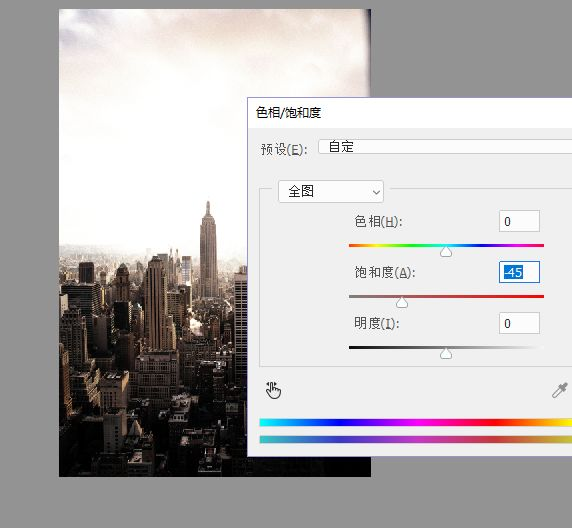Click the upper rainbow color range bar
The height and width of the screenshot is (528, 572).
pos(416,423)
